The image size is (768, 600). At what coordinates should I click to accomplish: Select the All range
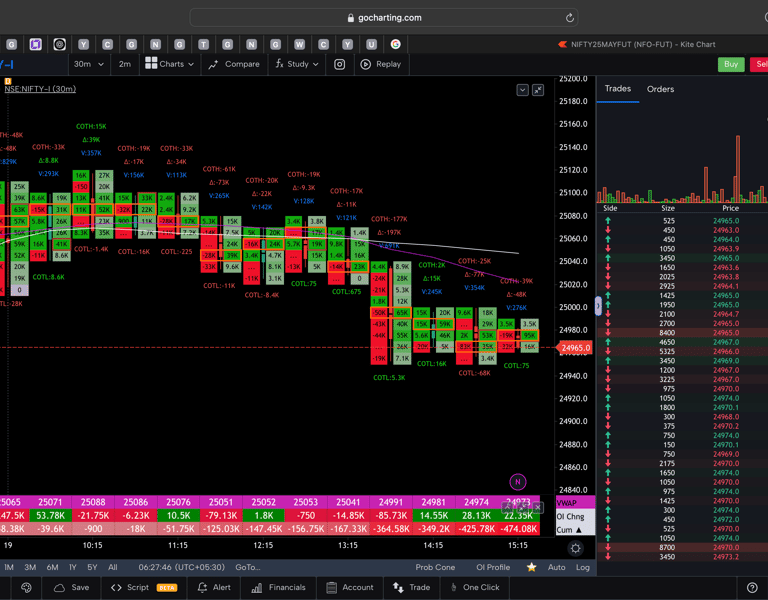pyautogui.click(x=113, y=567)
